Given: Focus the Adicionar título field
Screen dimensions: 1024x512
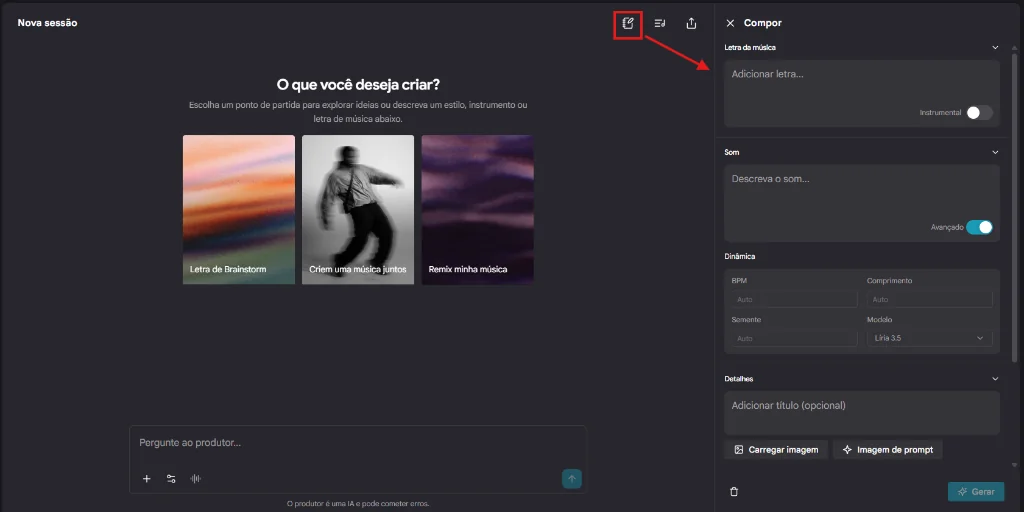Looking at the screenshot, I should (862, 413).
